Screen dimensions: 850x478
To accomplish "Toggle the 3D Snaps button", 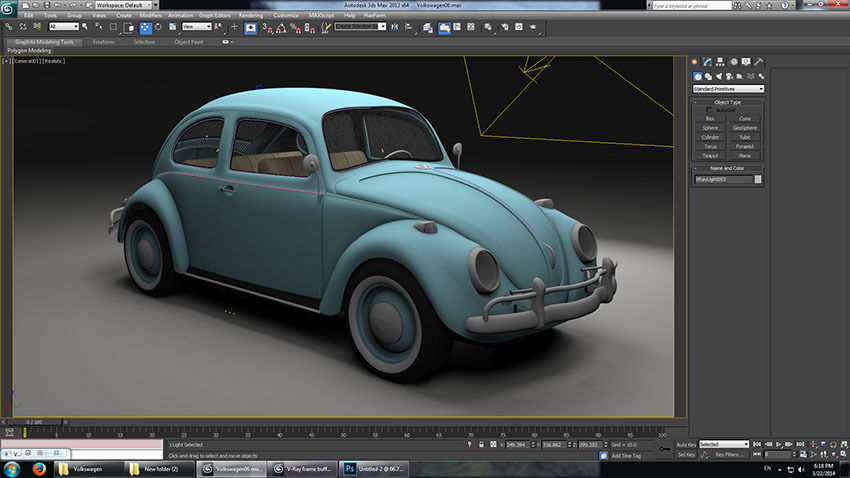I will (266, 28).
